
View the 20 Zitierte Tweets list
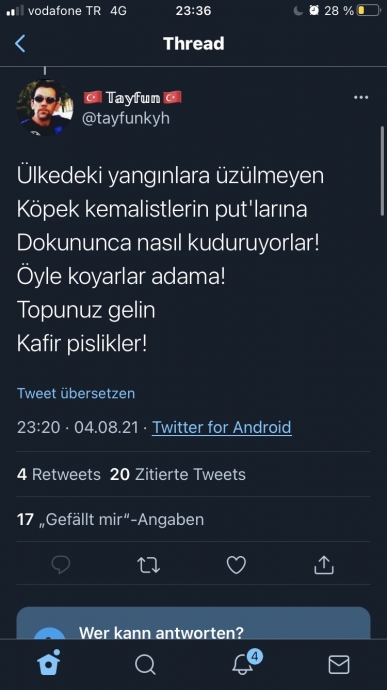click(x=178, y=474)
